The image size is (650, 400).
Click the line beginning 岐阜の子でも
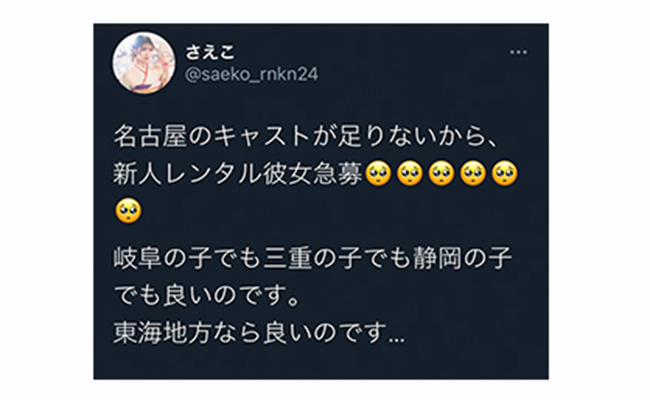313,257
